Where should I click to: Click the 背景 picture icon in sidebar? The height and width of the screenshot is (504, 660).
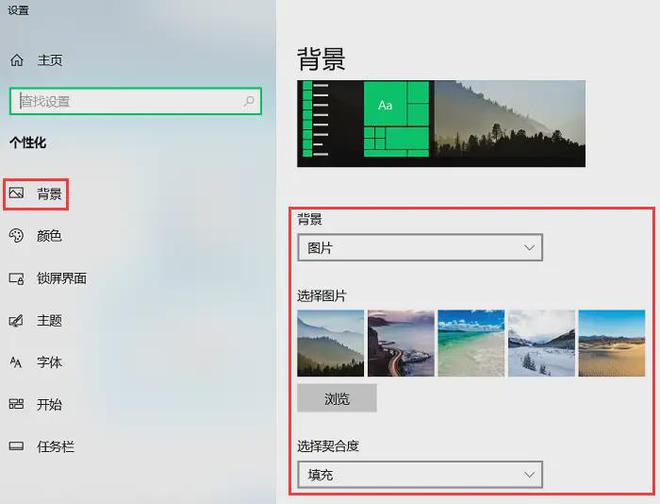tap(17, 193)
